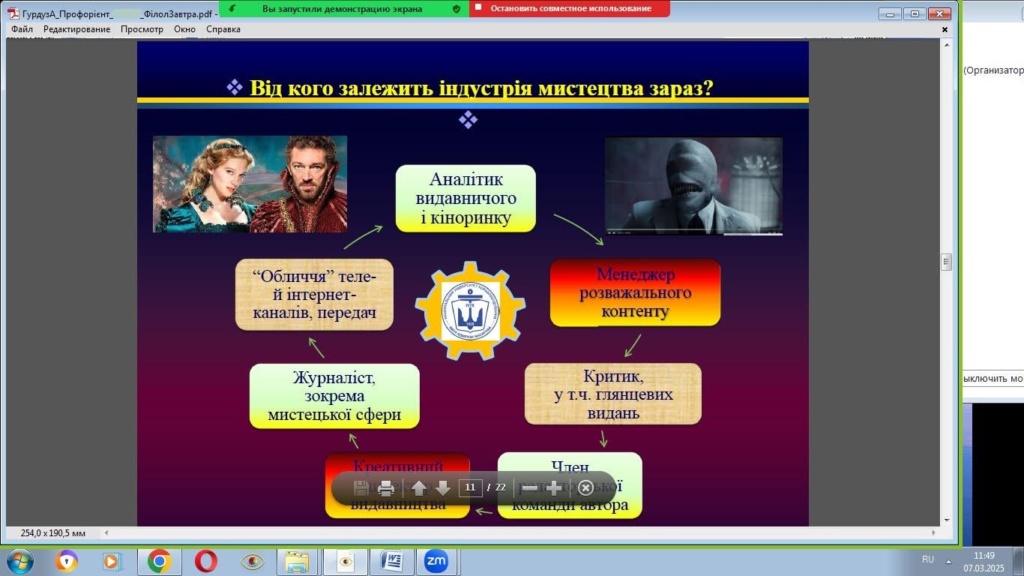The image size is (1024, 576).
Task: Open Opera browser from the taskbar
Action: point(206,562)
